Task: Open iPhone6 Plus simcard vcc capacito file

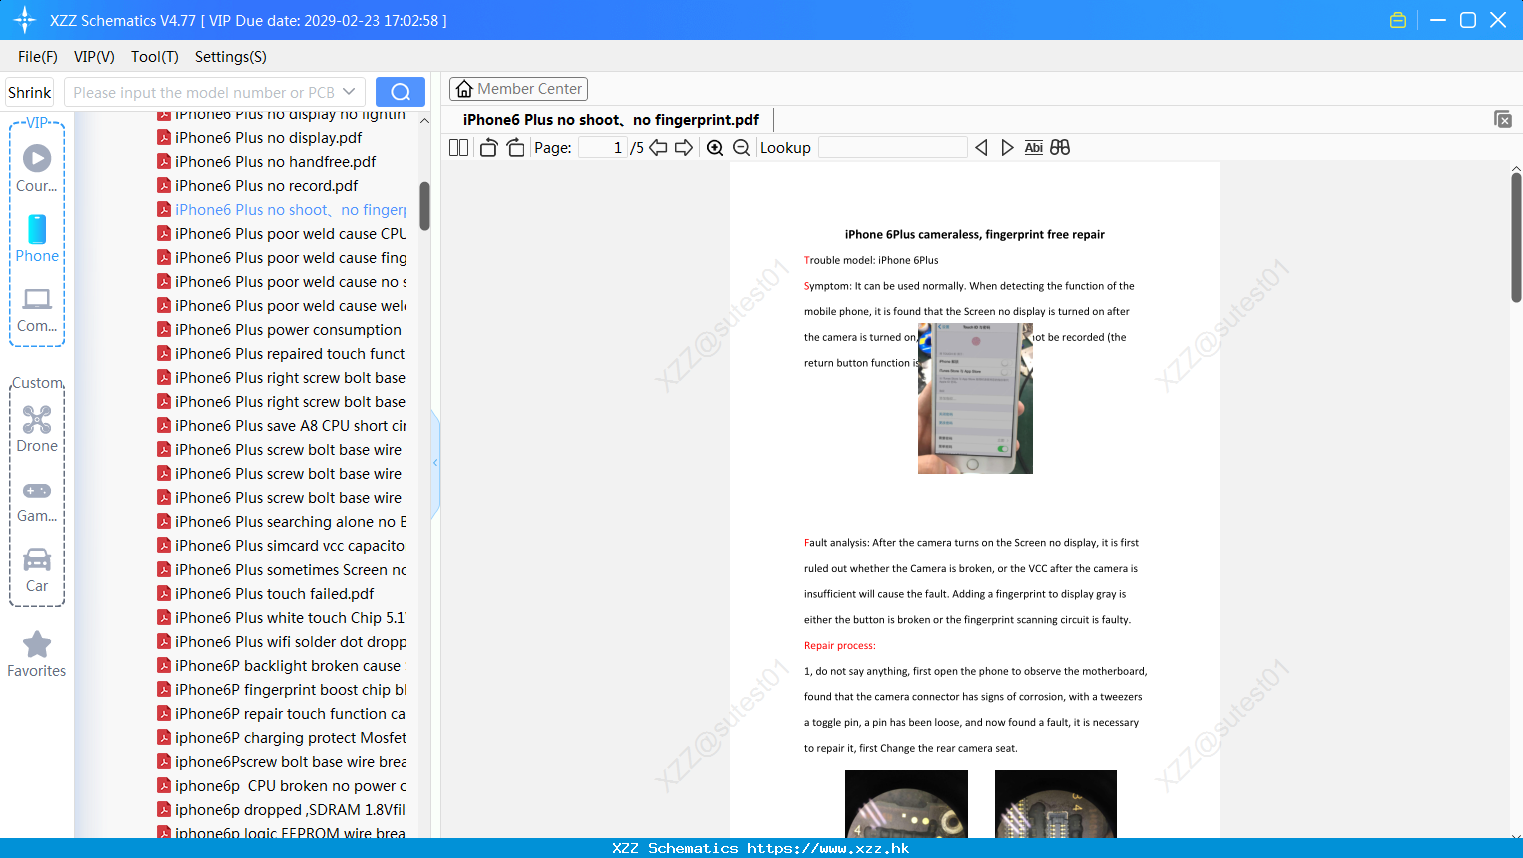Action: point(290,546)
